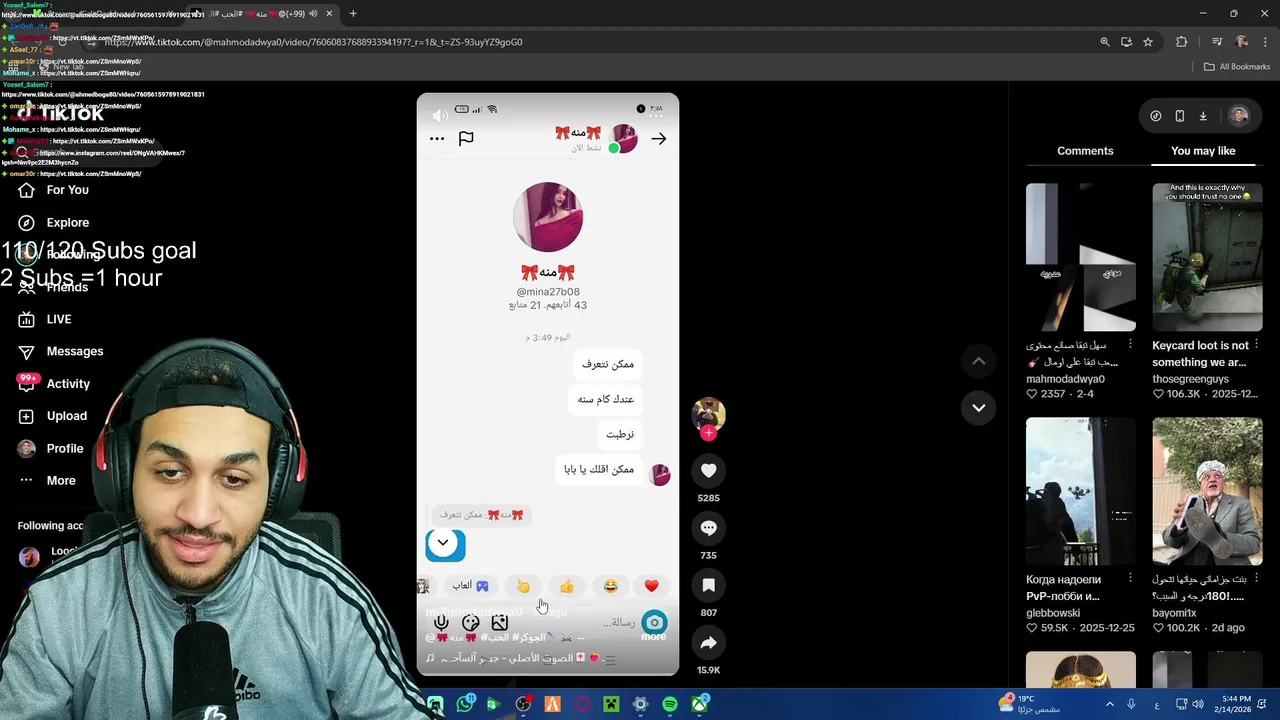The image size is (1280, 720).
Task: Open options menu for glebbowski video
Action: [1130, 579]
